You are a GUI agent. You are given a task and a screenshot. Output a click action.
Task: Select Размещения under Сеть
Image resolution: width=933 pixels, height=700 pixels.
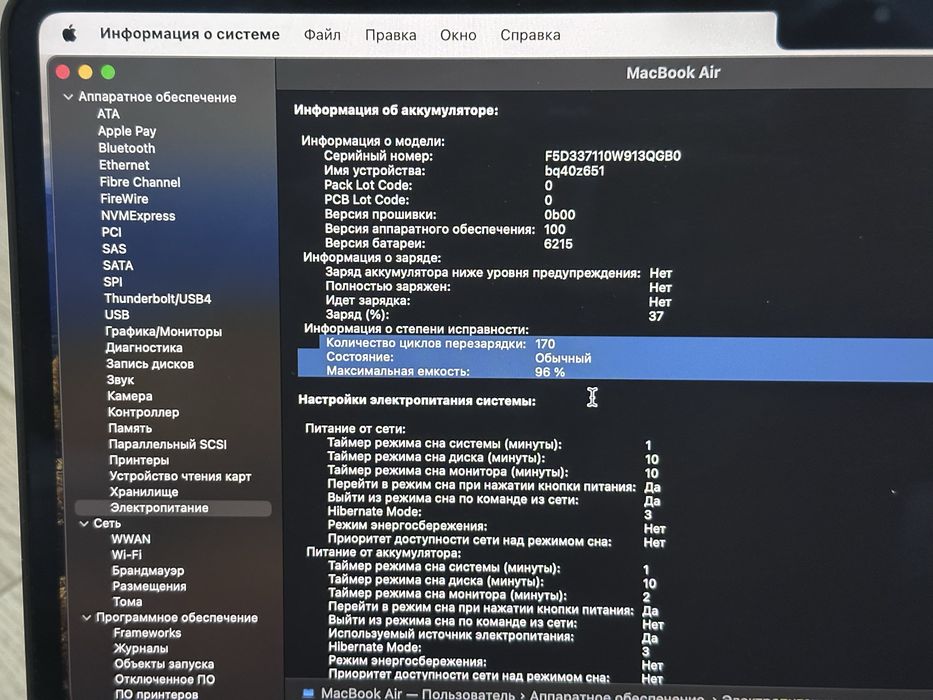[149, 586]
